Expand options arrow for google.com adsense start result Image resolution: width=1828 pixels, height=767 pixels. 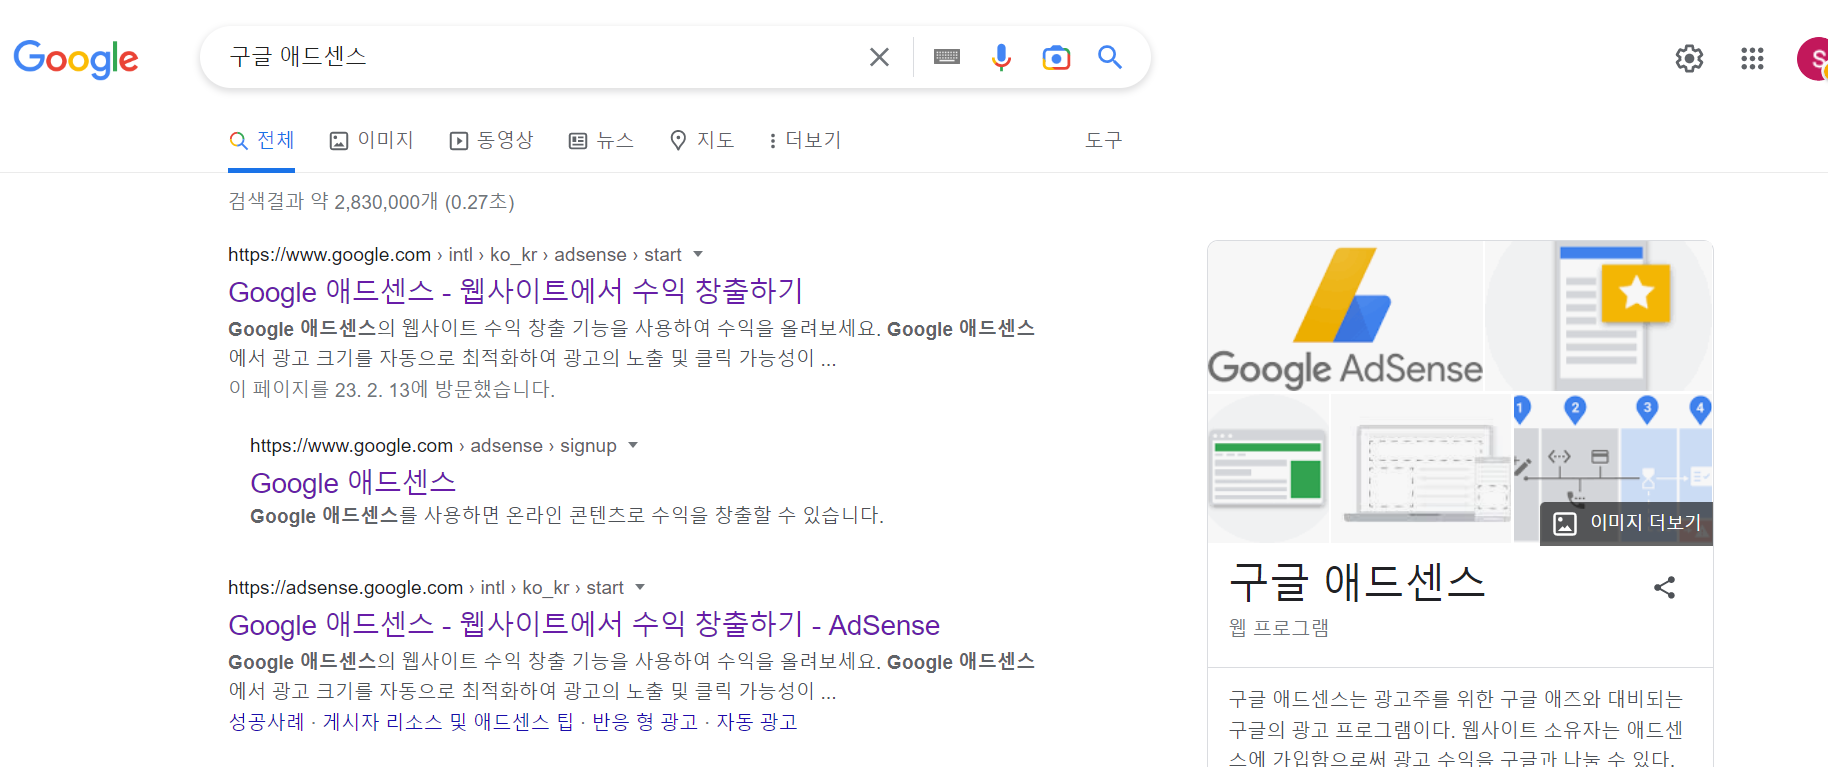698,254
